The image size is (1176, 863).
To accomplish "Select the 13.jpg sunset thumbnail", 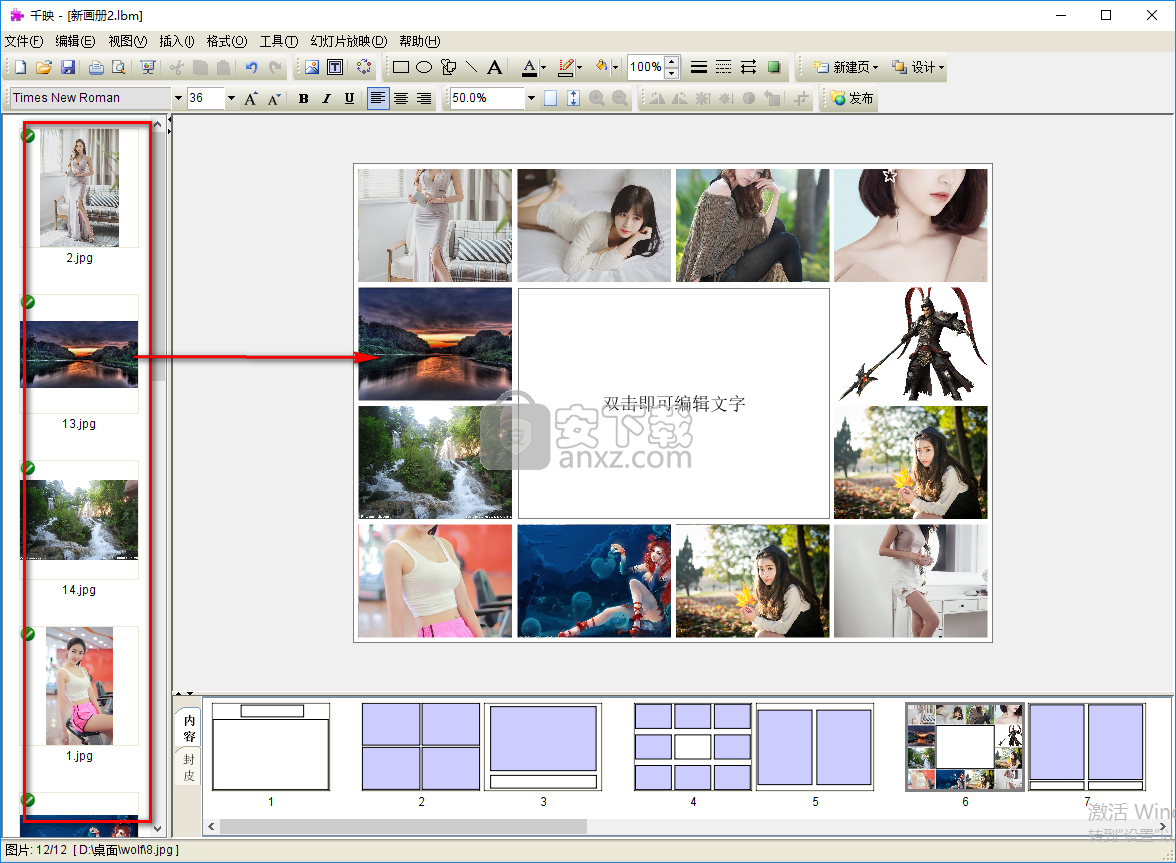I will tap(79, 354).
